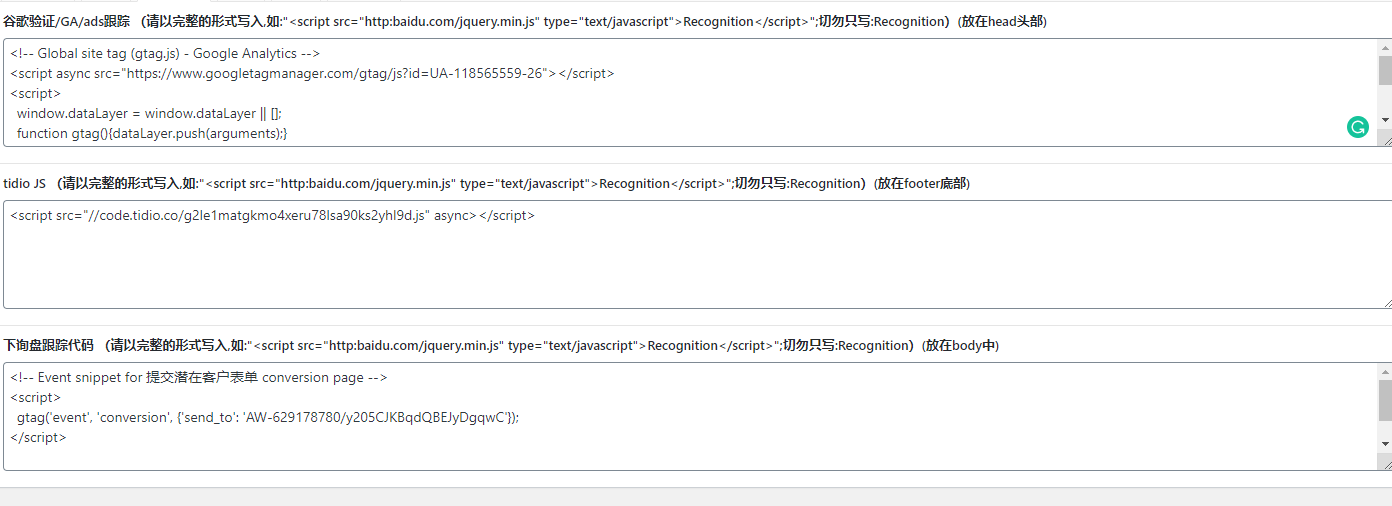
Task: Click the resize handle of the conversion code textarea
Action: (x=1385, y=463)
